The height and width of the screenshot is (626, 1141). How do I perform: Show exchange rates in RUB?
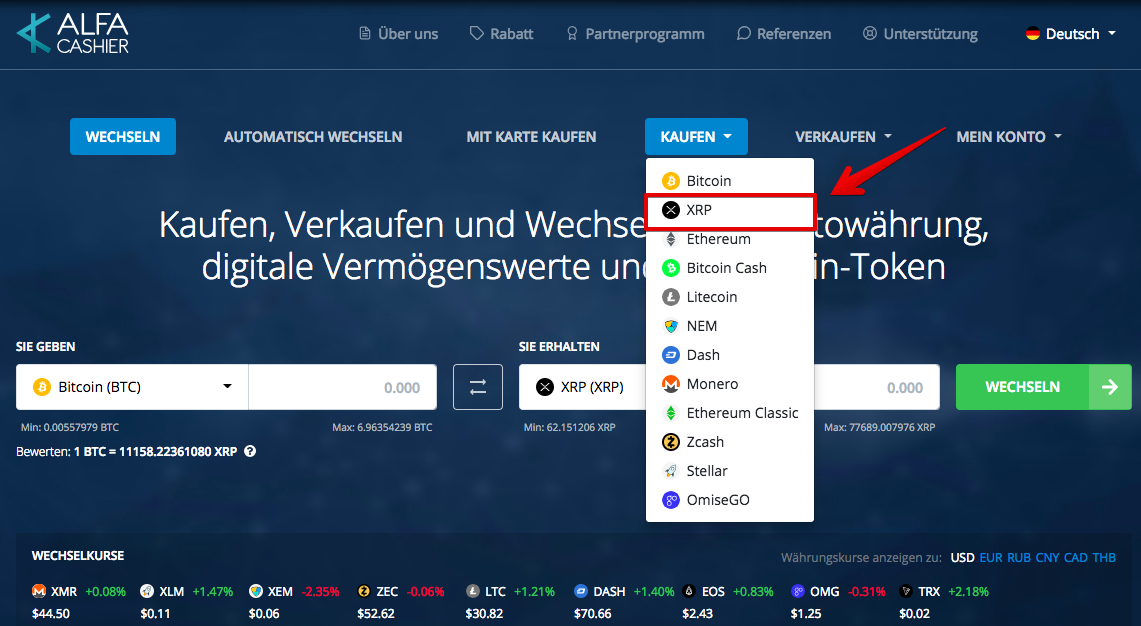point(1019,558)
